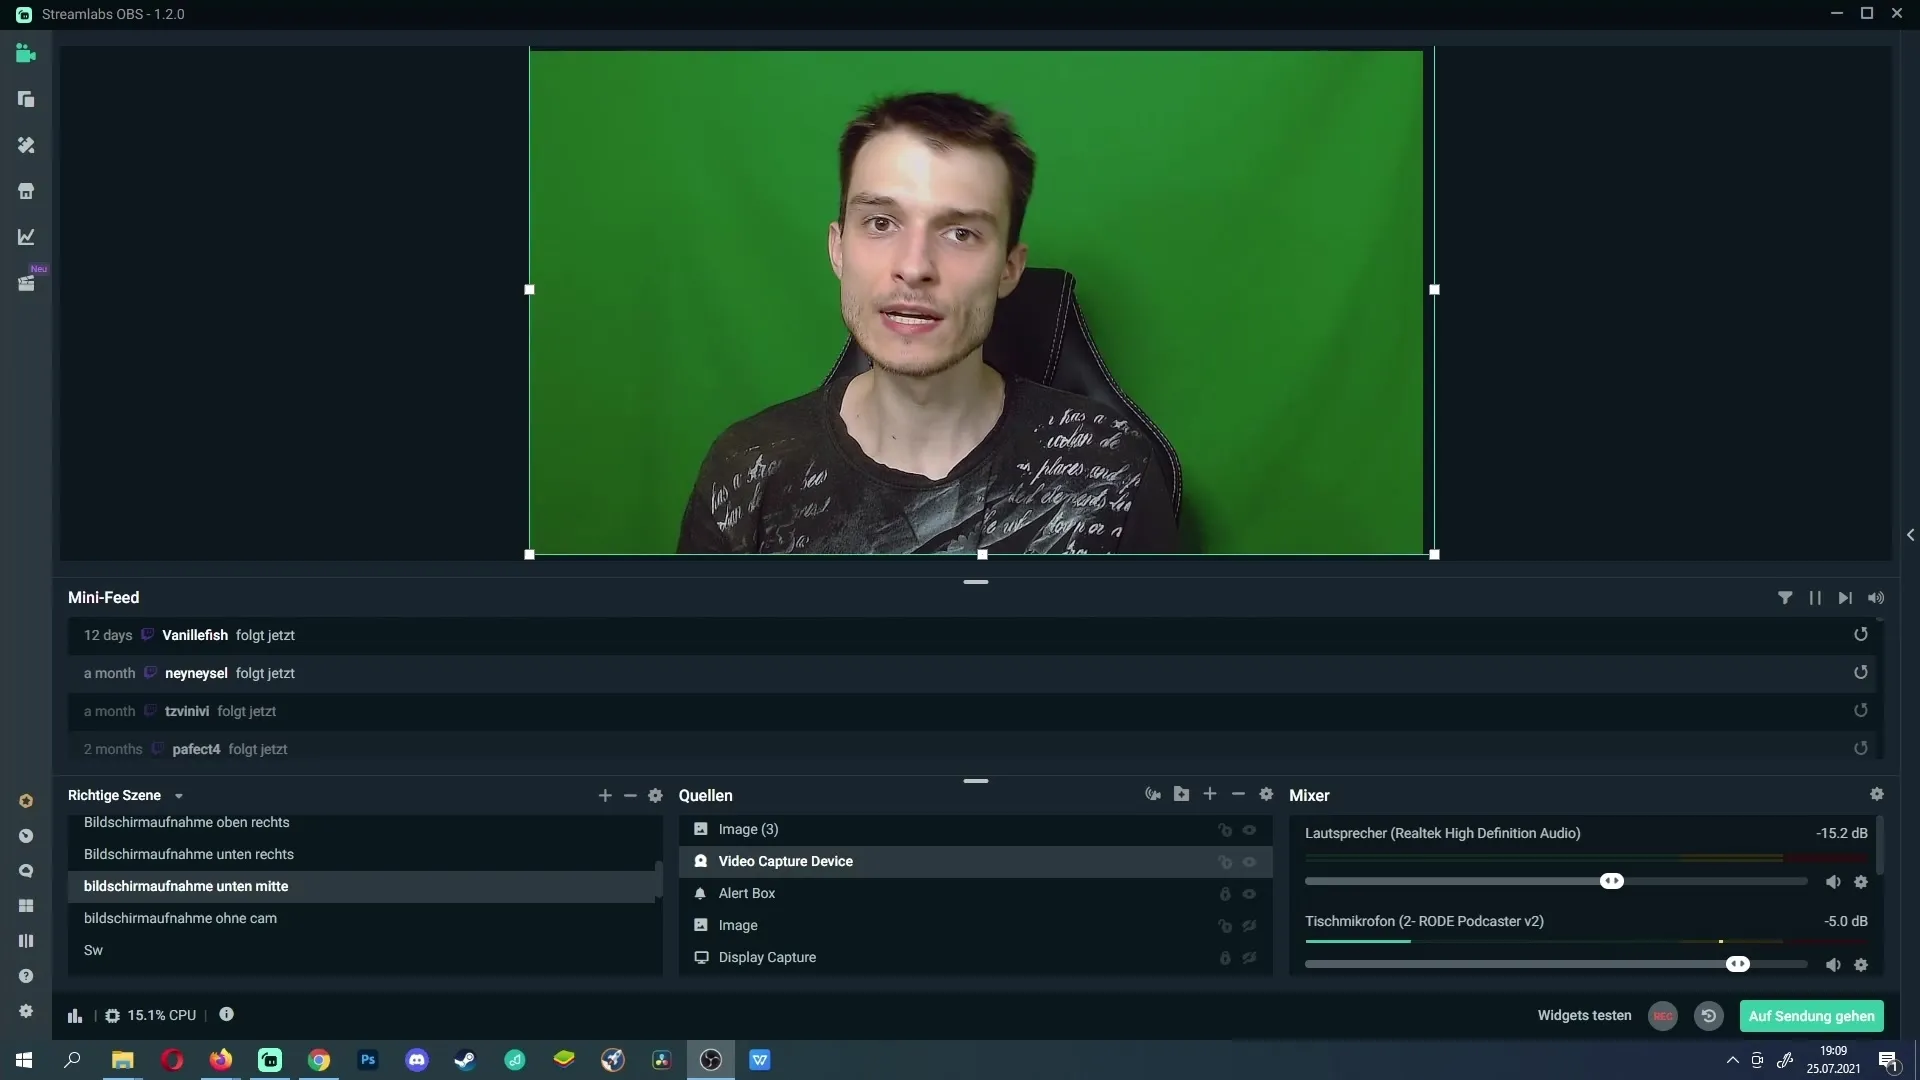Show hidden system tray icons

click(1732, 1060)
